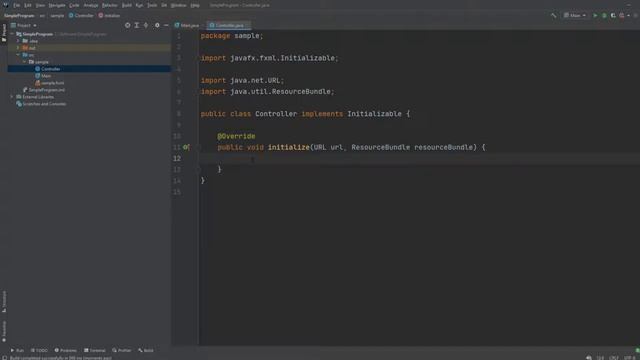
Task: Switch to the Main.java editor tab
Action: [x=187, y=25]
